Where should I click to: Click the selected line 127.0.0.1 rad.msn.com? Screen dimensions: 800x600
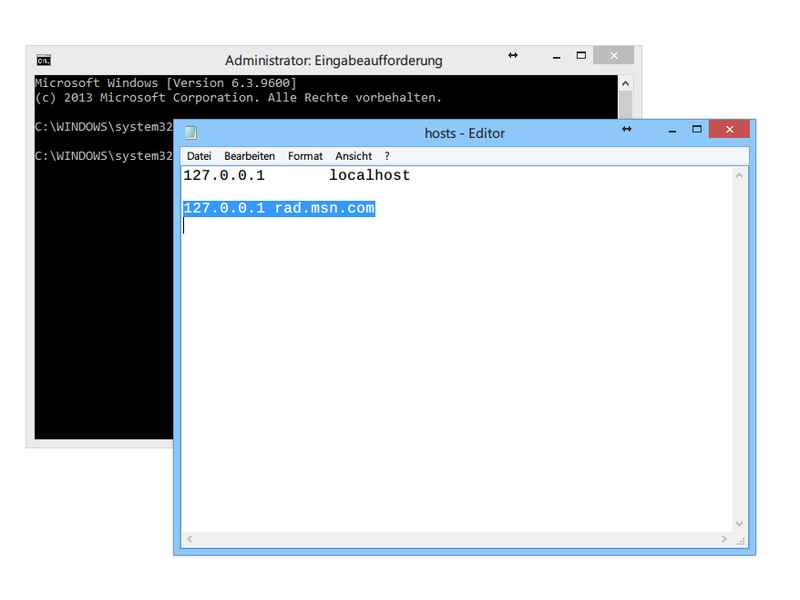(x=279, y=208)
